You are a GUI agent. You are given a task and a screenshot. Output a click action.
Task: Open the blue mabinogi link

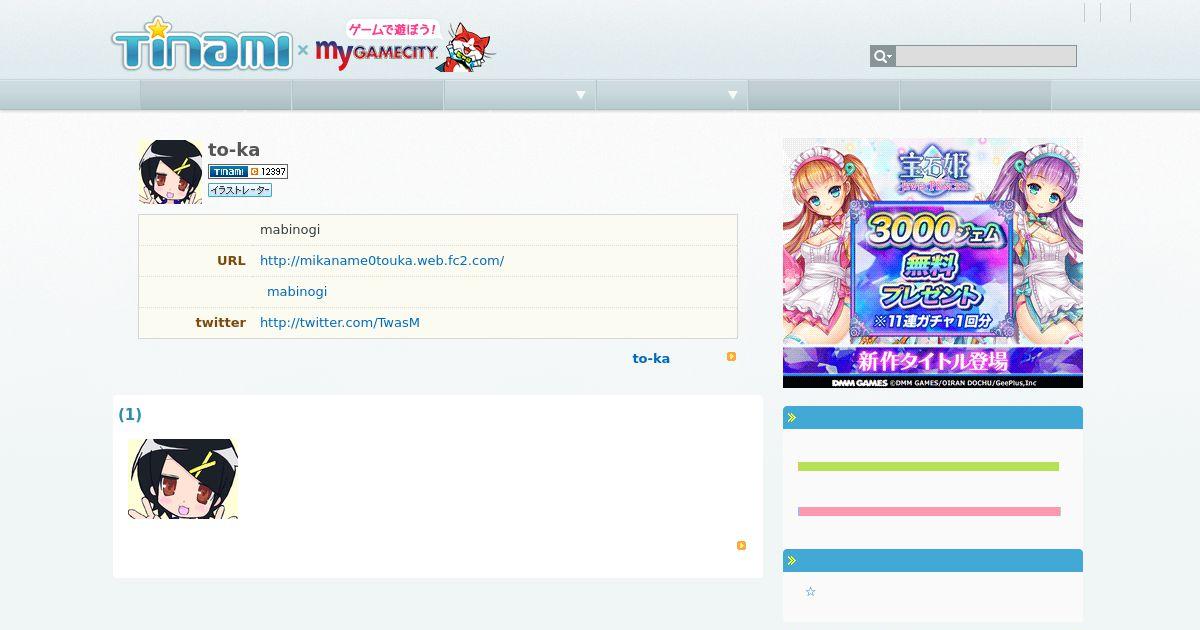(297, 292)
